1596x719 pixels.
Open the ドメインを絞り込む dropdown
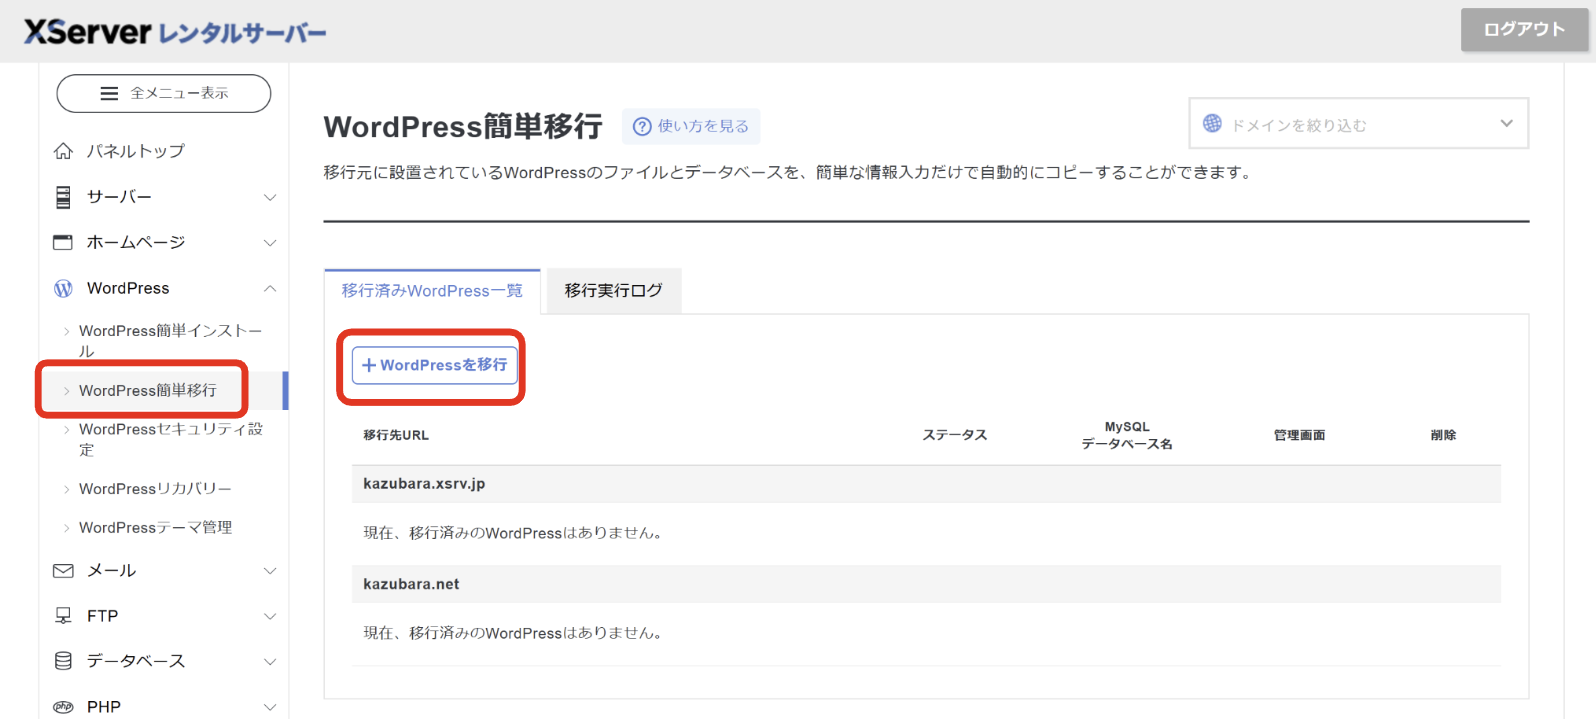pyautogui.click(x=1358, y=124)
